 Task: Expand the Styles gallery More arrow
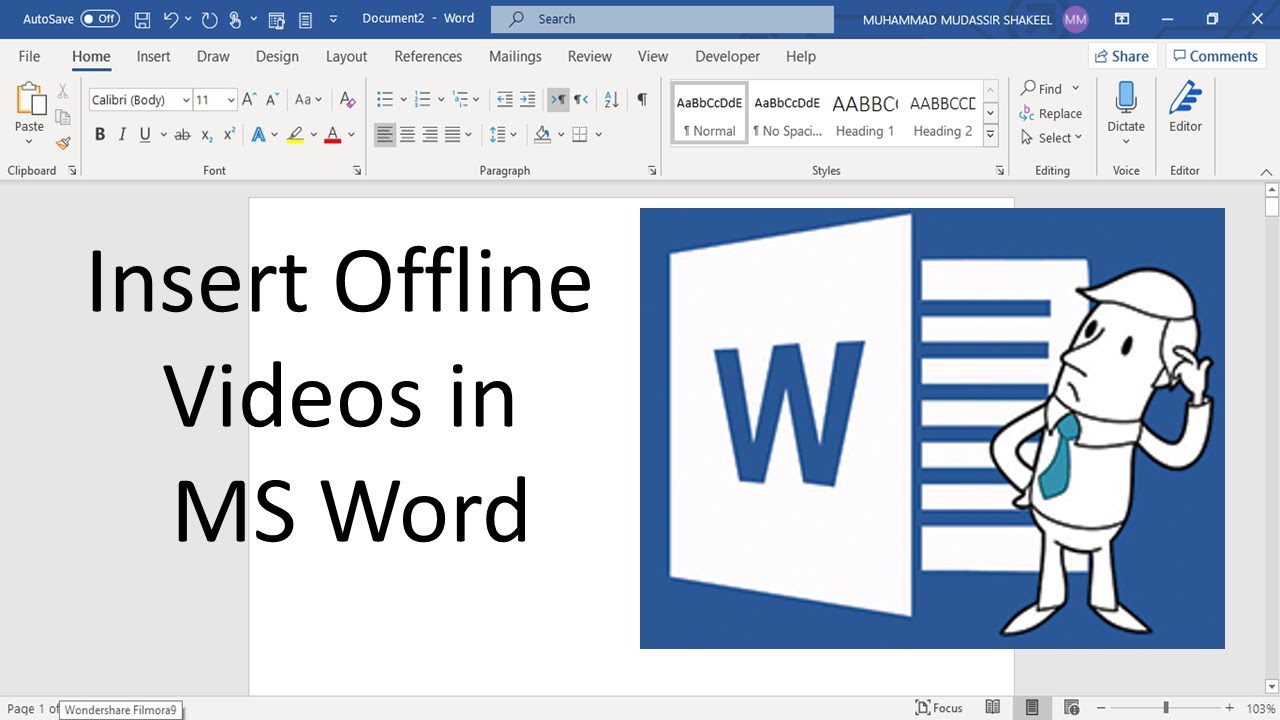tap(990, 135)
